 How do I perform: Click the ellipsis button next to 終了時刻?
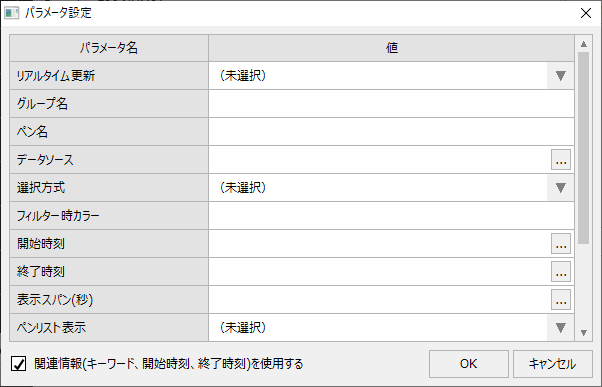click(x=561, y=272)
